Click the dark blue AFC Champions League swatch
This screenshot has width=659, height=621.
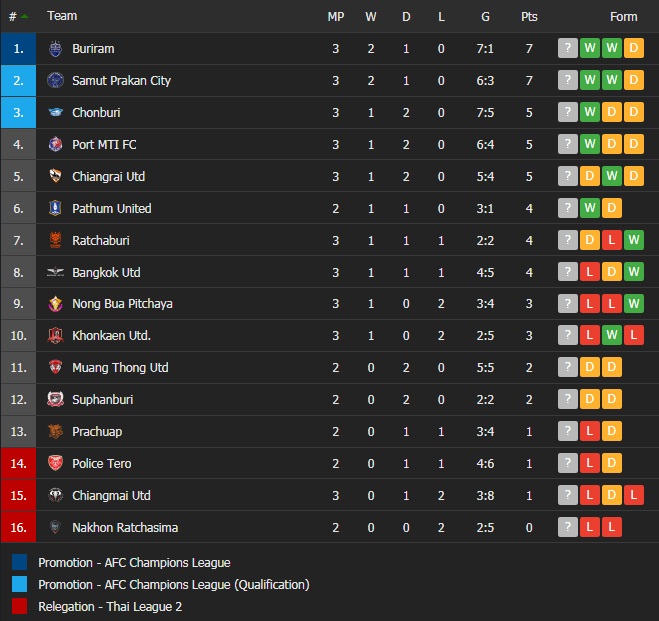point(20,563)
